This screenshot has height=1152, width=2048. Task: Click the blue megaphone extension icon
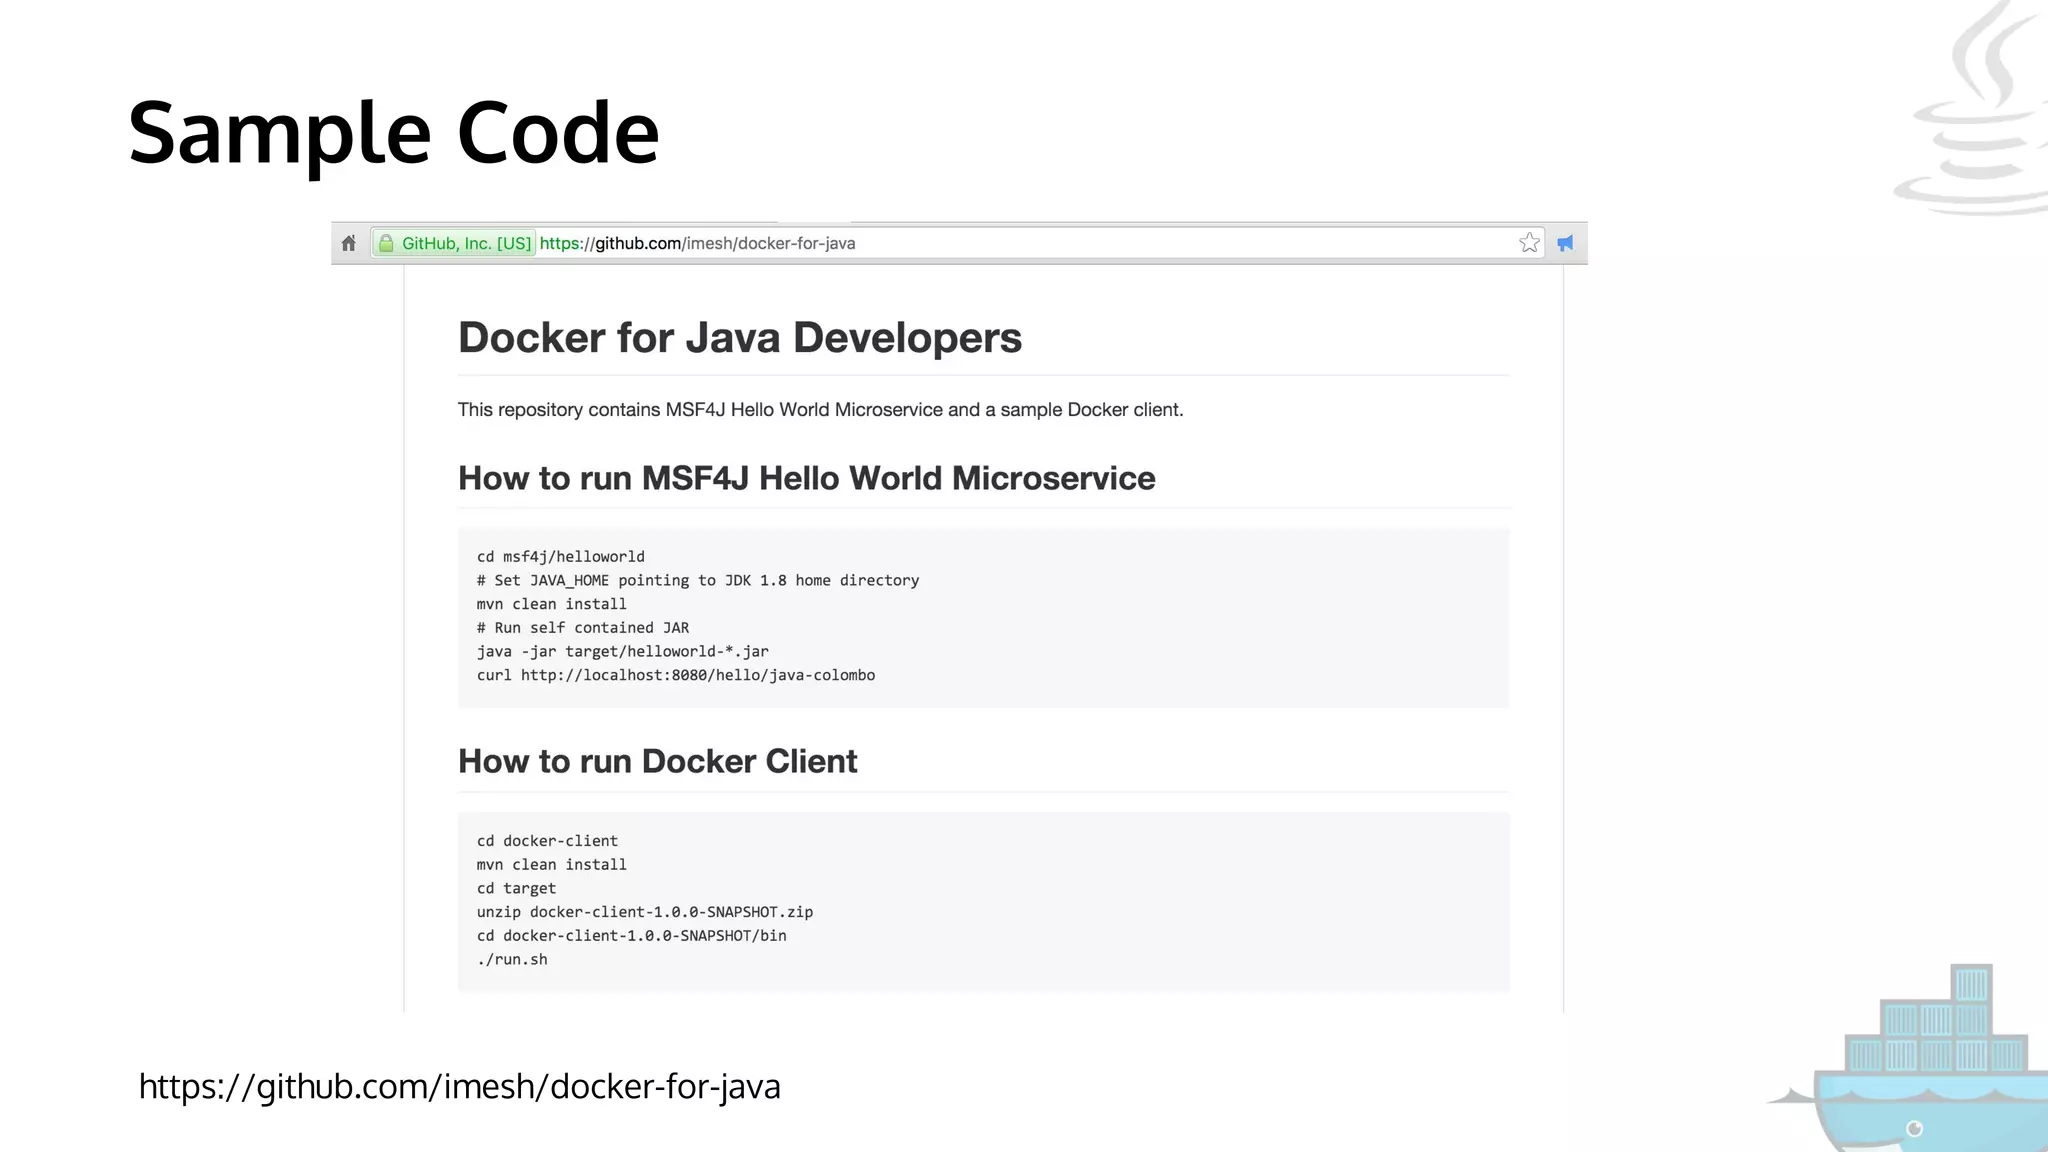(1565, 243)
